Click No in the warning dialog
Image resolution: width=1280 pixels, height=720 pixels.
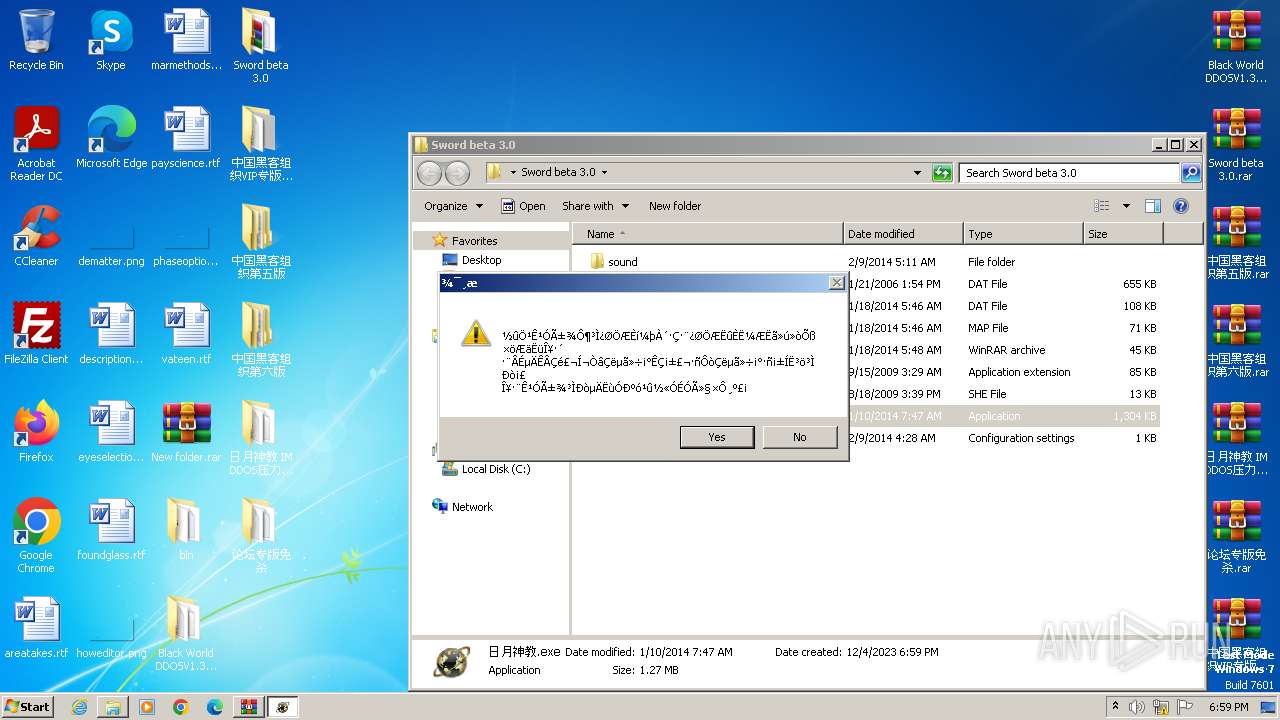pyautogui.click(x=800, y=437)
